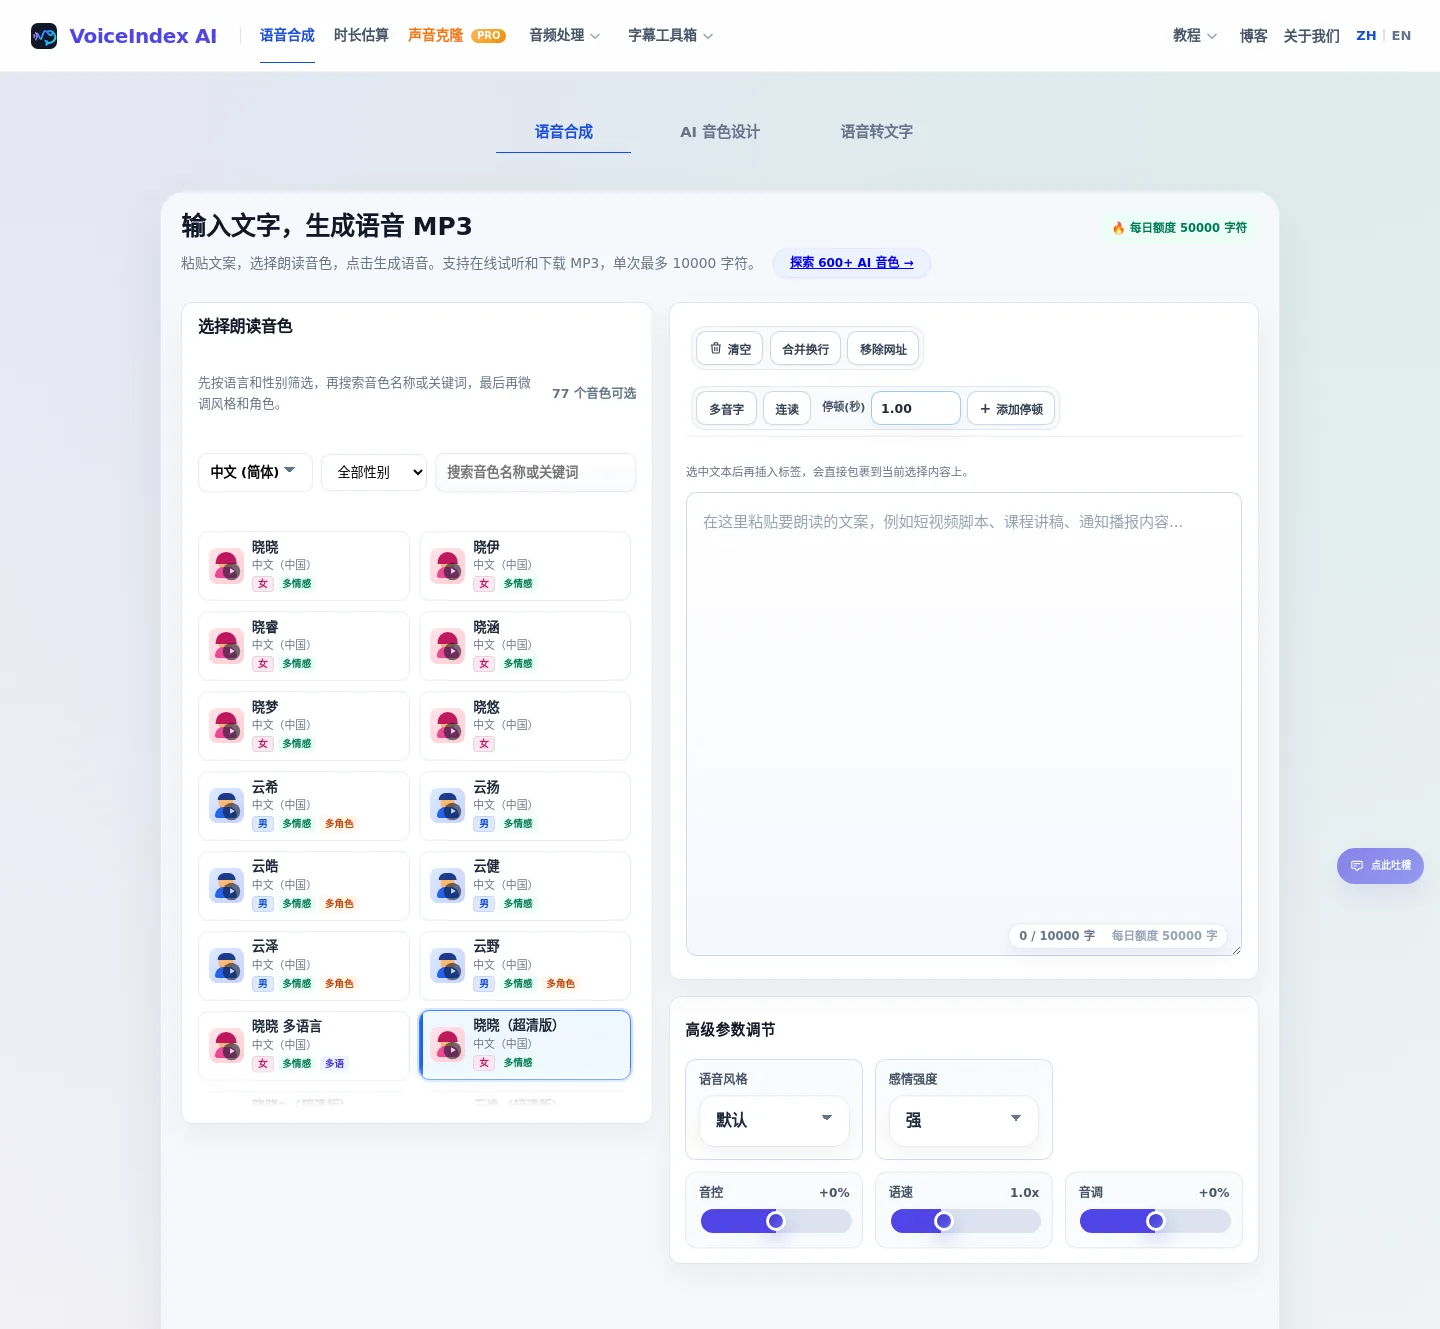Click the 音调 pitch slider
The height and width of the screenshot is (1329, 1440).
[x=1155, y=1221]
